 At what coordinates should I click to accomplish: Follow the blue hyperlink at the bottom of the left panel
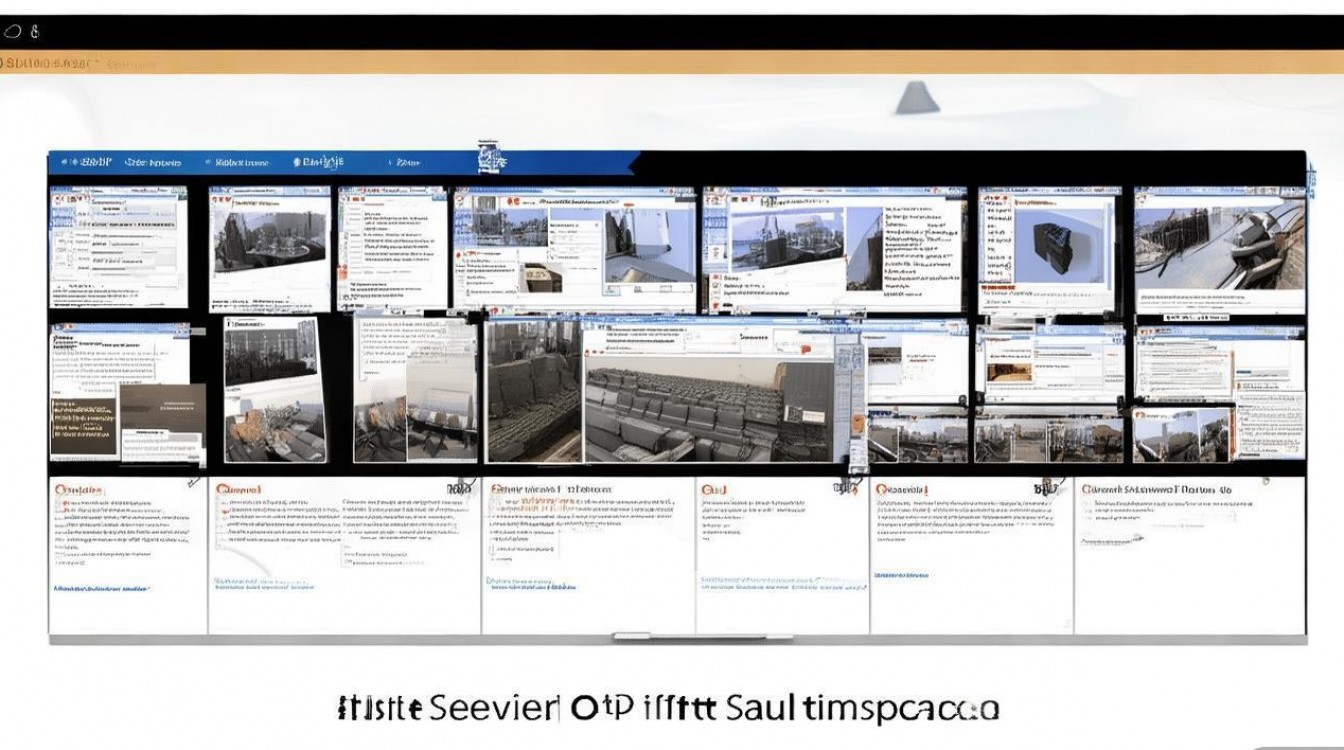[101, 587]
